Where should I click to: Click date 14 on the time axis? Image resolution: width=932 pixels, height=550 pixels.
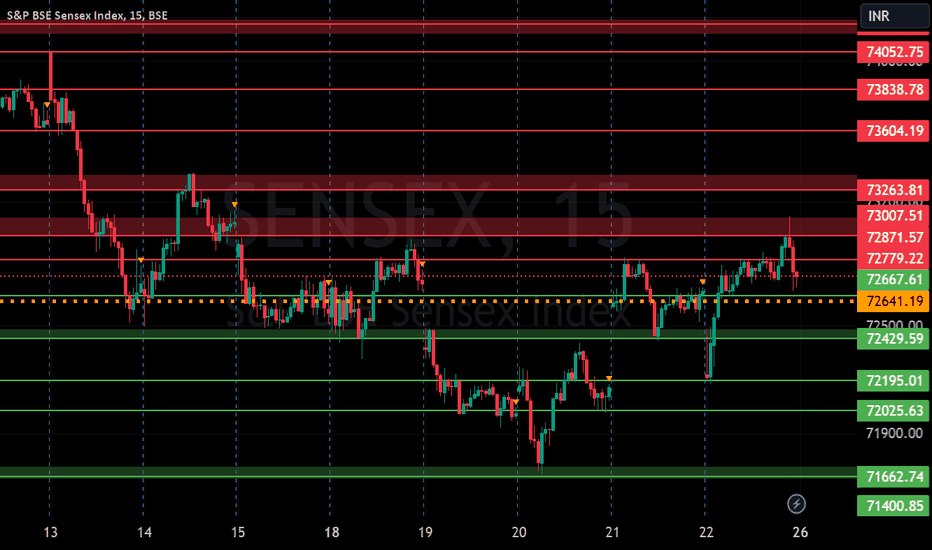(x=144, y=532)
